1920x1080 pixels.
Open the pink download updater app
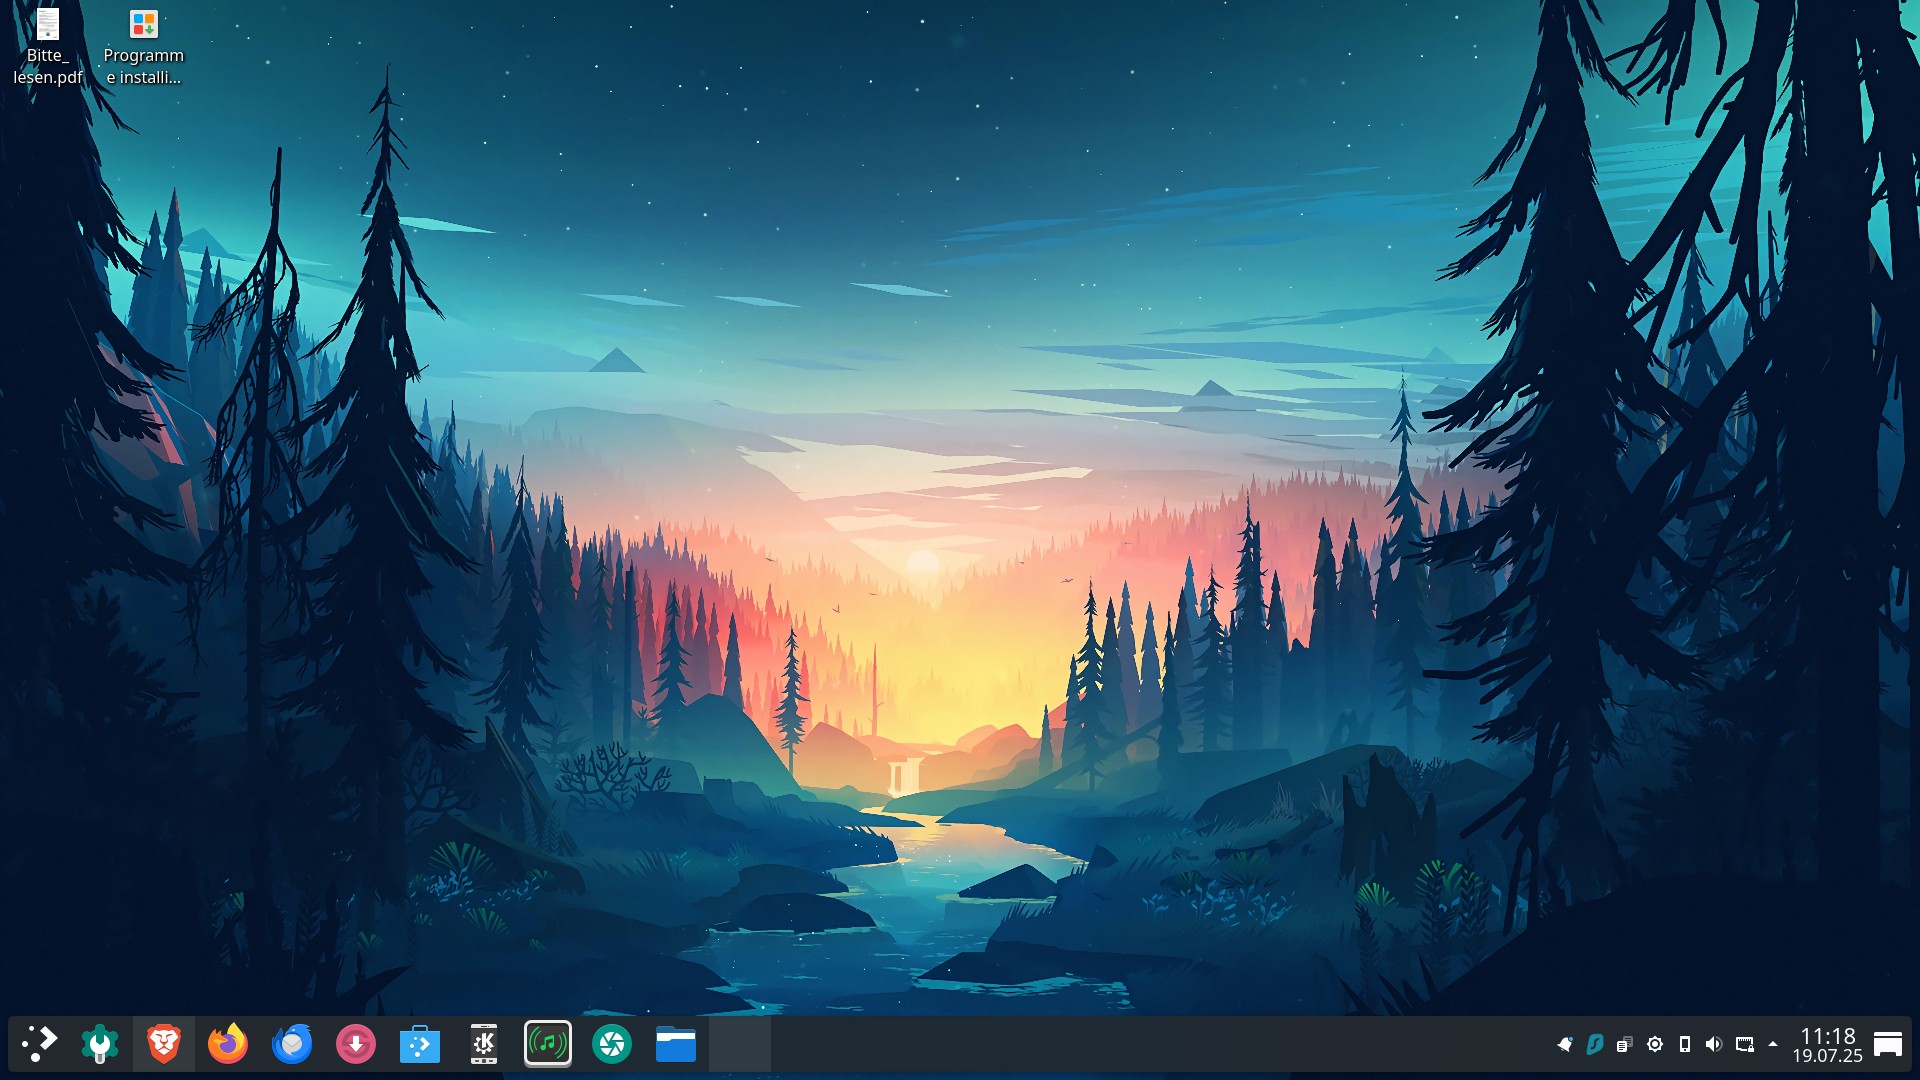tap(356, 1044)
